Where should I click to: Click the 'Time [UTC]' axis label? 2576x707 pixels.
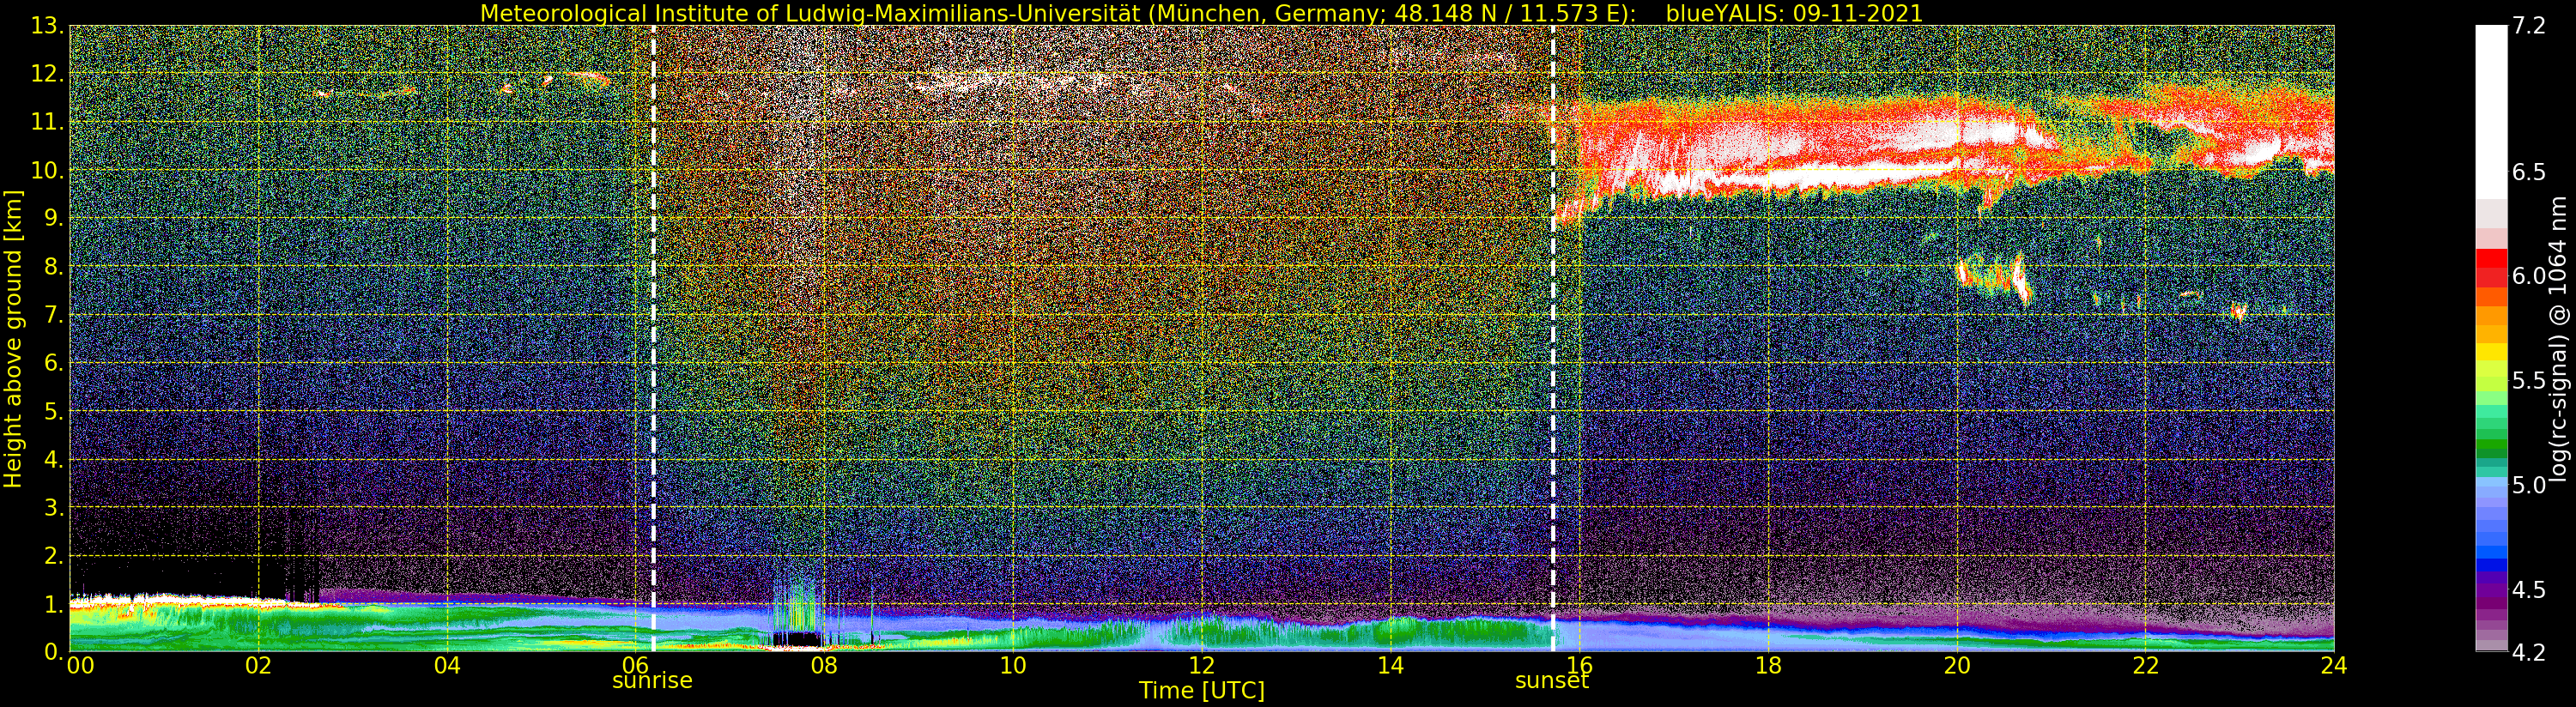1201,691
